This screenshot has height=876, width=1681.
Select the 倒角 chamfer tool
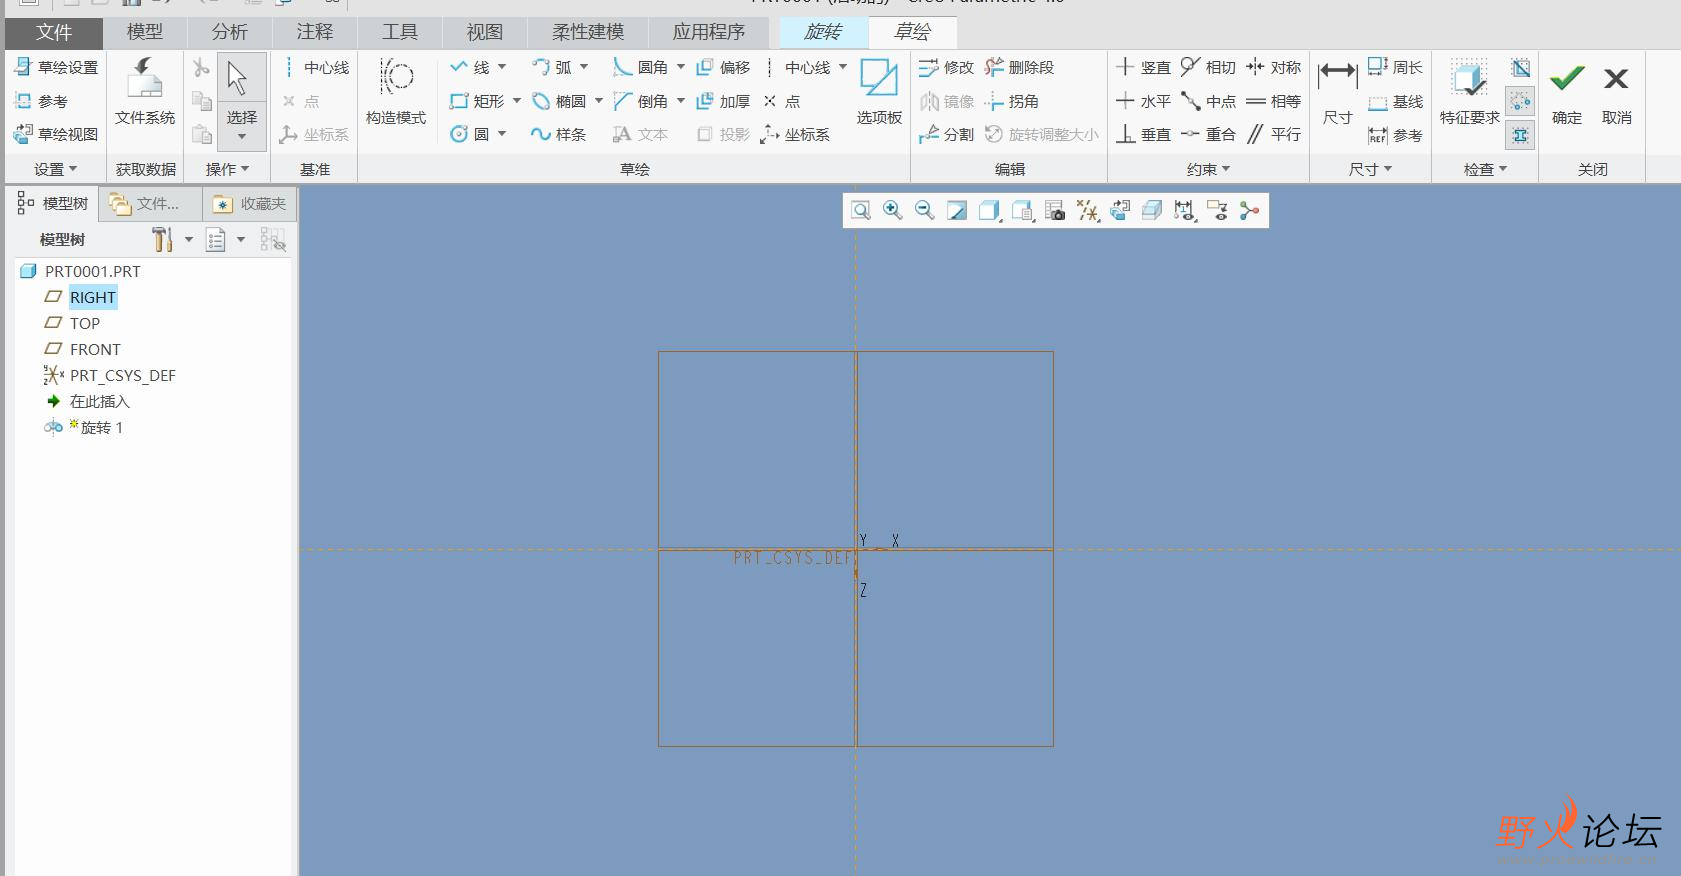tap(641, 101)
